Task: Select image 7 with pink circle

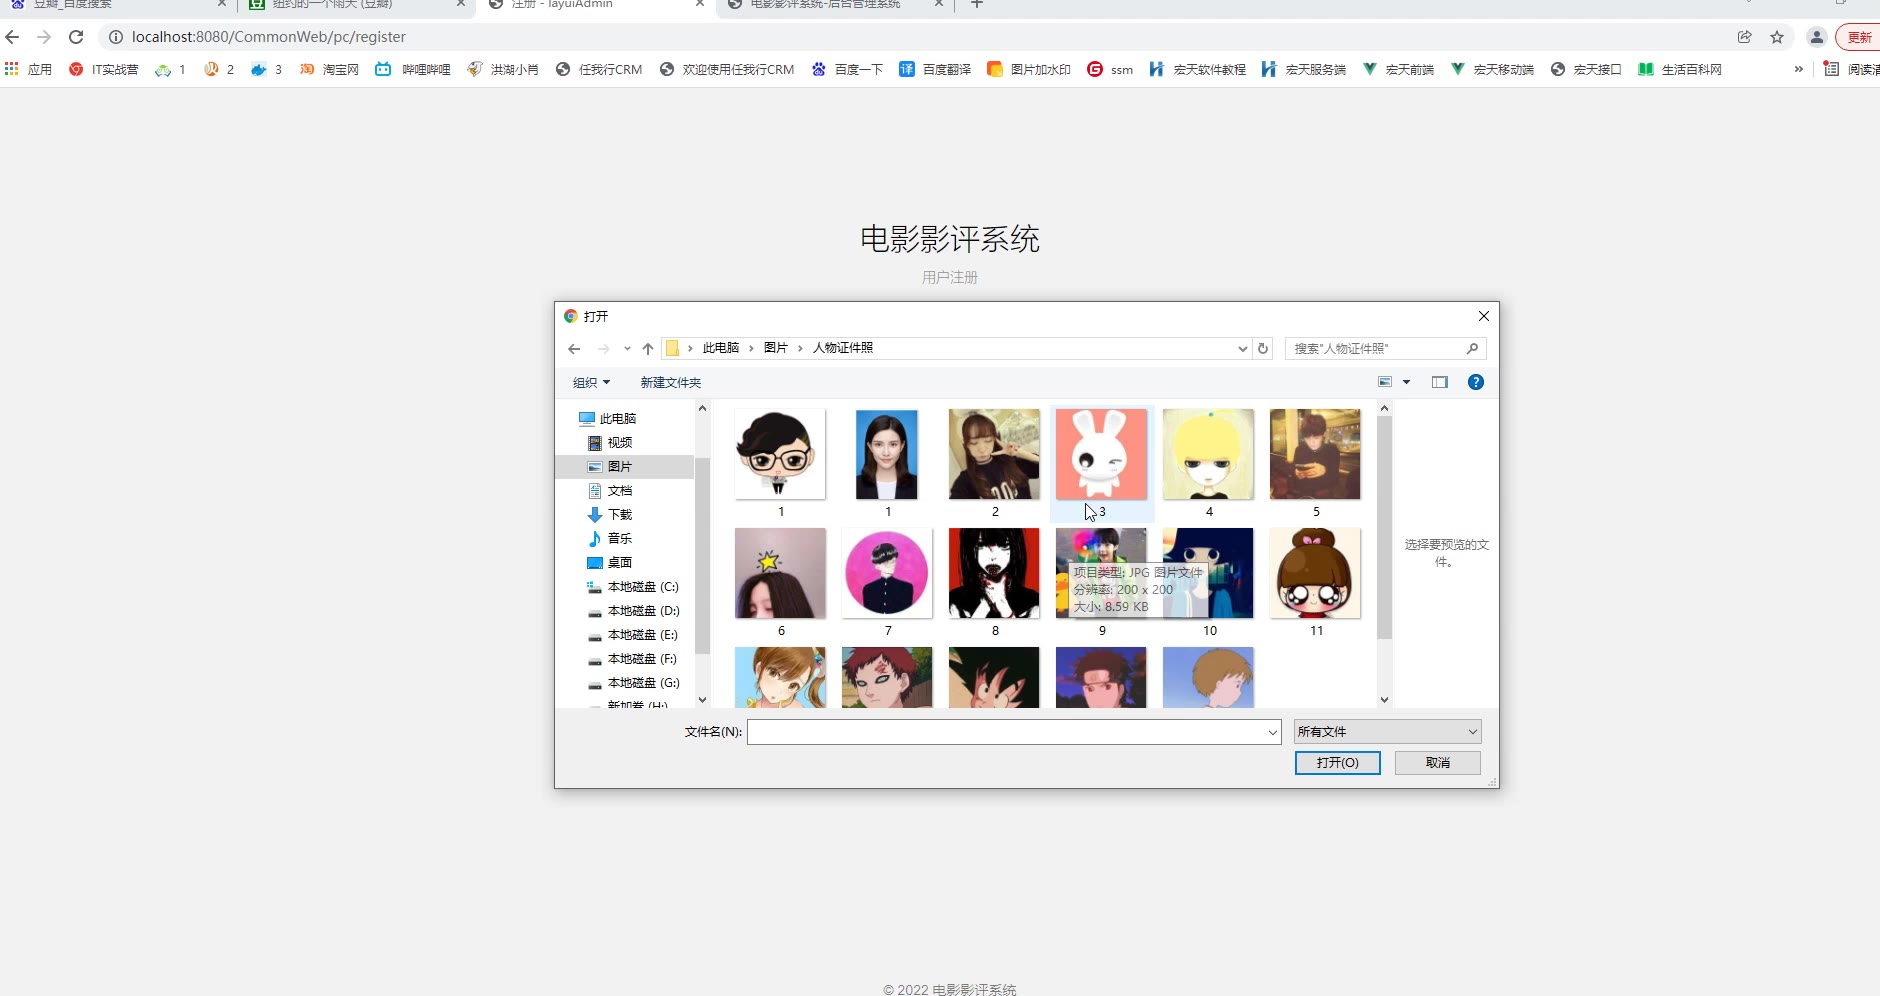Action: [x=887, y=573]
